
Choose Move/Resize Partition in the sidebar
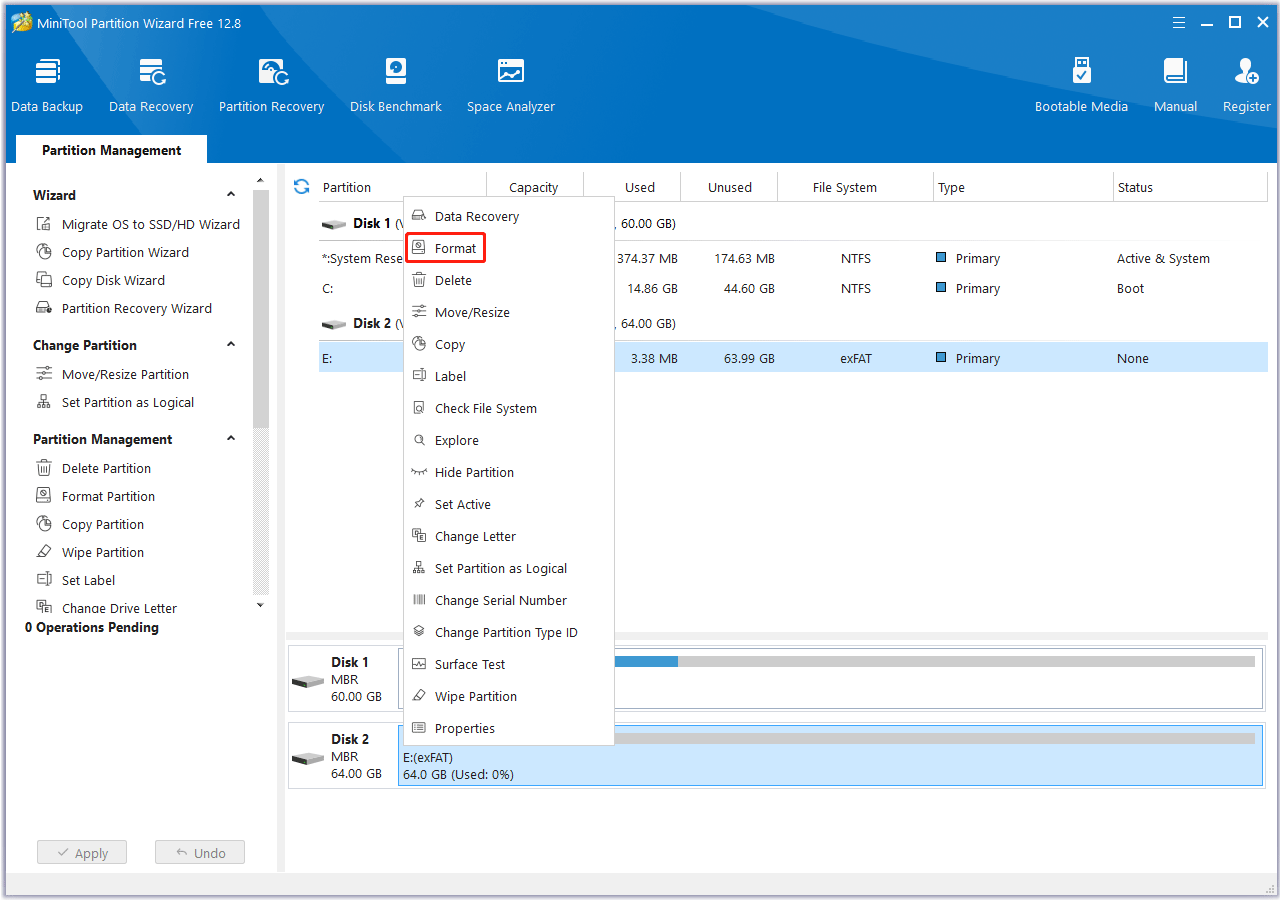[112, 374]
